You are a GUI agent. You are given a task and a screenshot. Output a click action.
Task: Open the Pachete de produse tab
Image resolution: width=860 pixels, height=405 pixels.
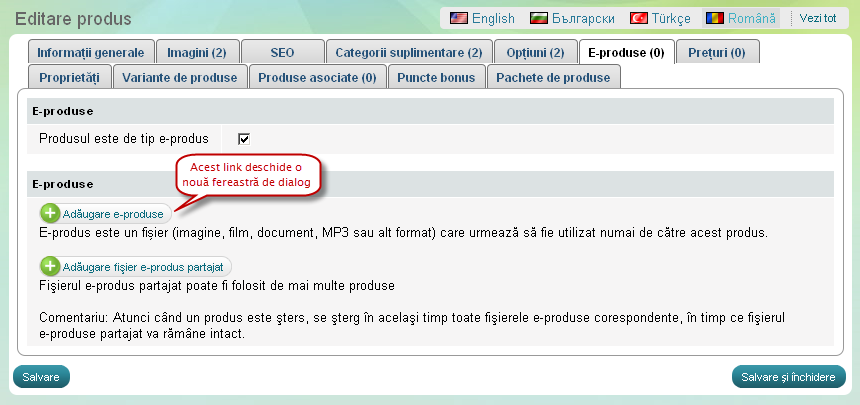coord(554,77)
